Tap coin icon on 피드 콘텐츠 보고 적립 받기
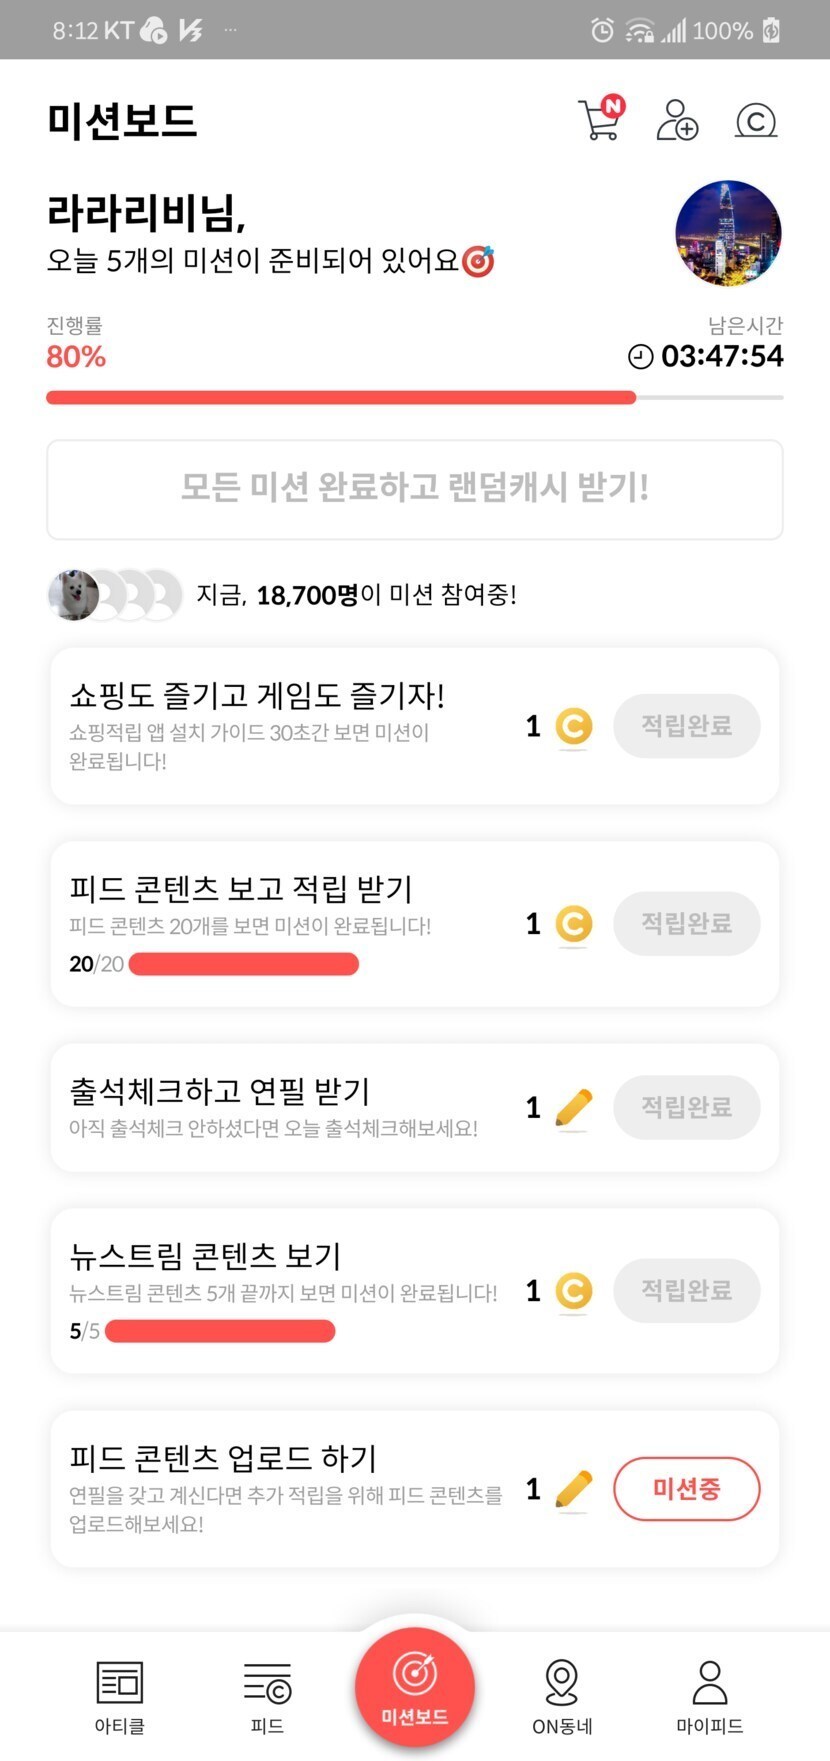The image size is (830, 1761). pyautogui.click(x=573, y=924)
